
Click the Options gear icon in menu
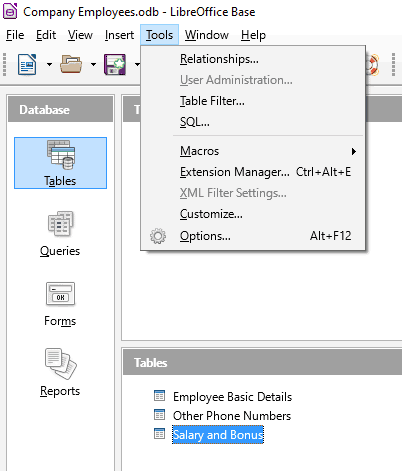tap(158, 236)
